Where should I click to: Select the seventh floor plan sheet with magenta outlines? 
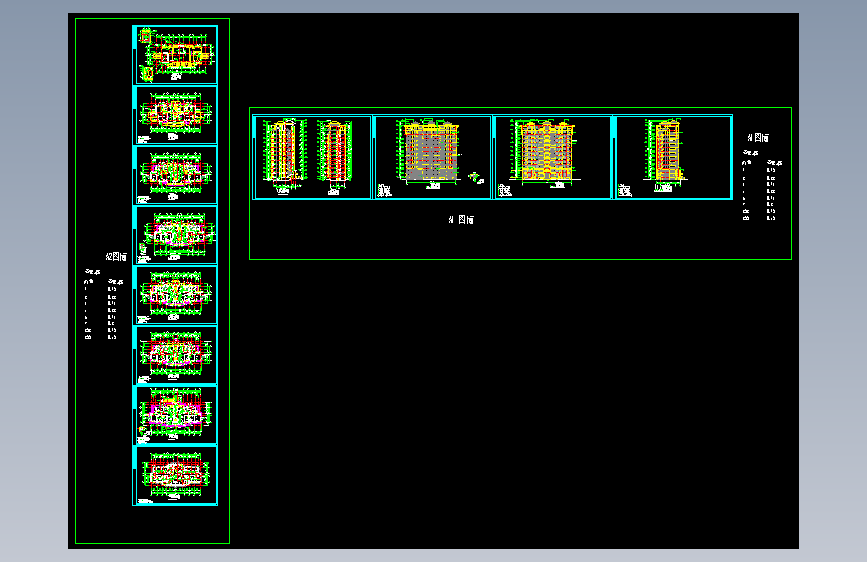click(x=175, y=415)
